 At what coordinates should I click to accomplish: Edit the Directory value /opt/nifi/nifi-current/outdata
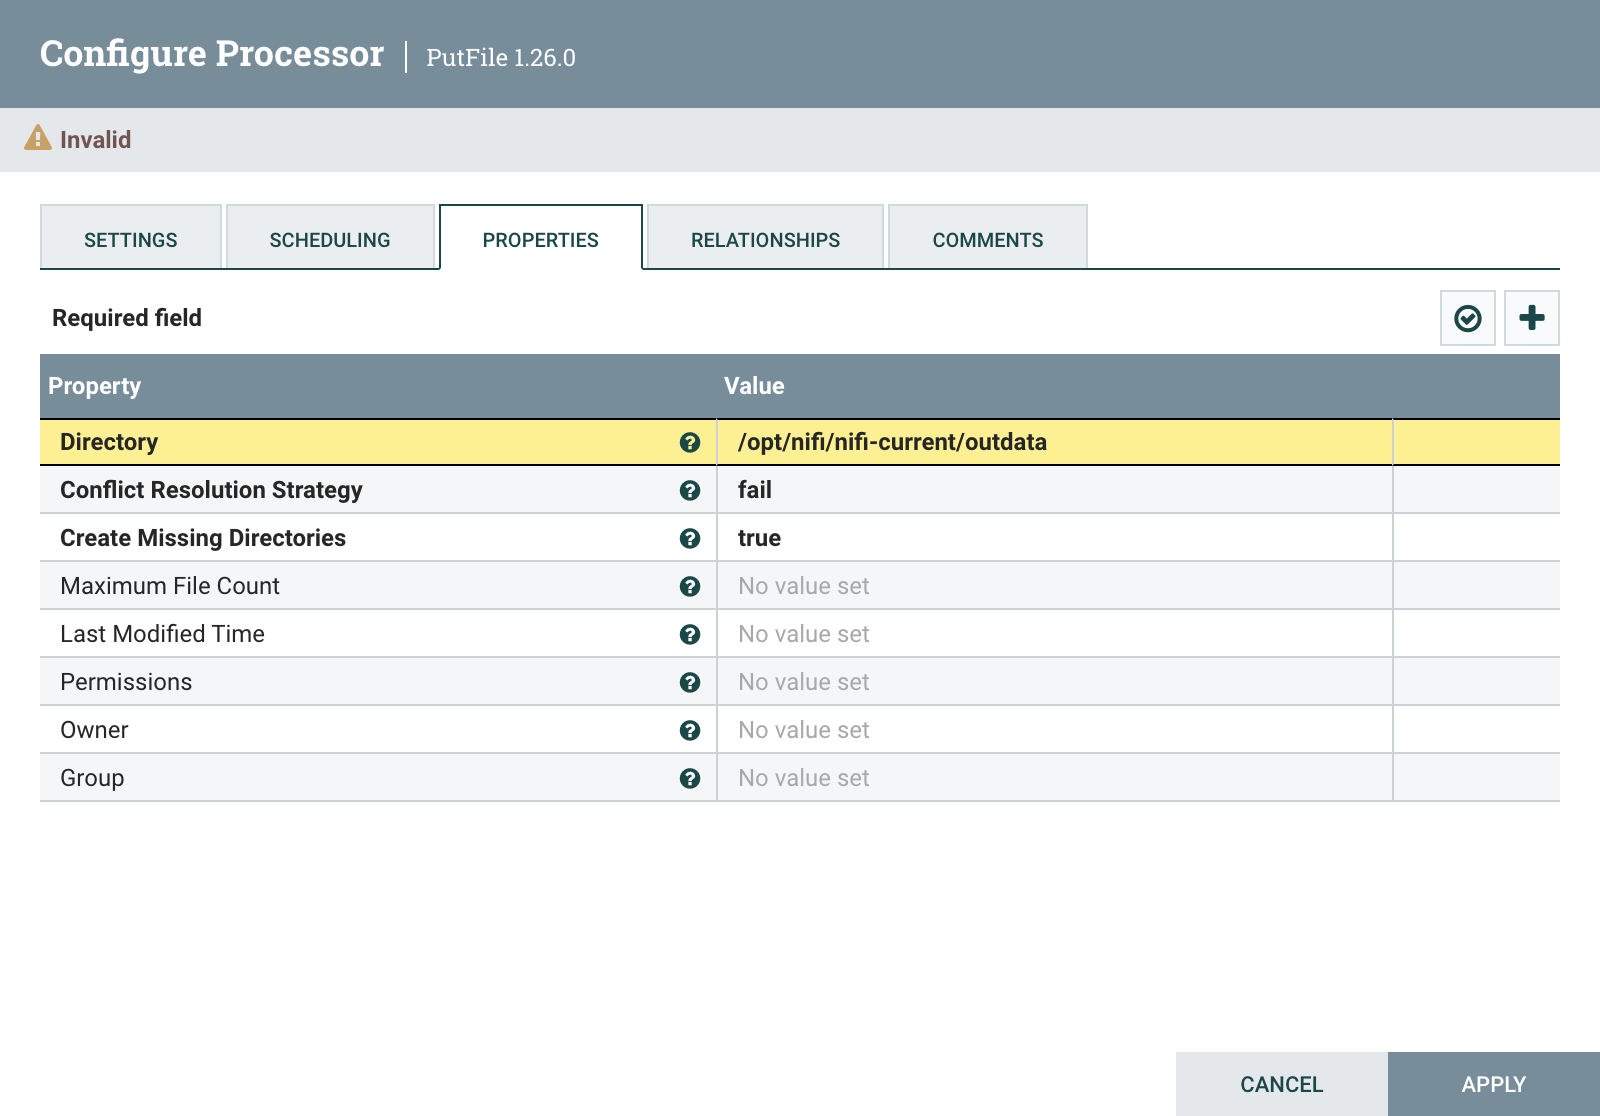[1055, 442]
